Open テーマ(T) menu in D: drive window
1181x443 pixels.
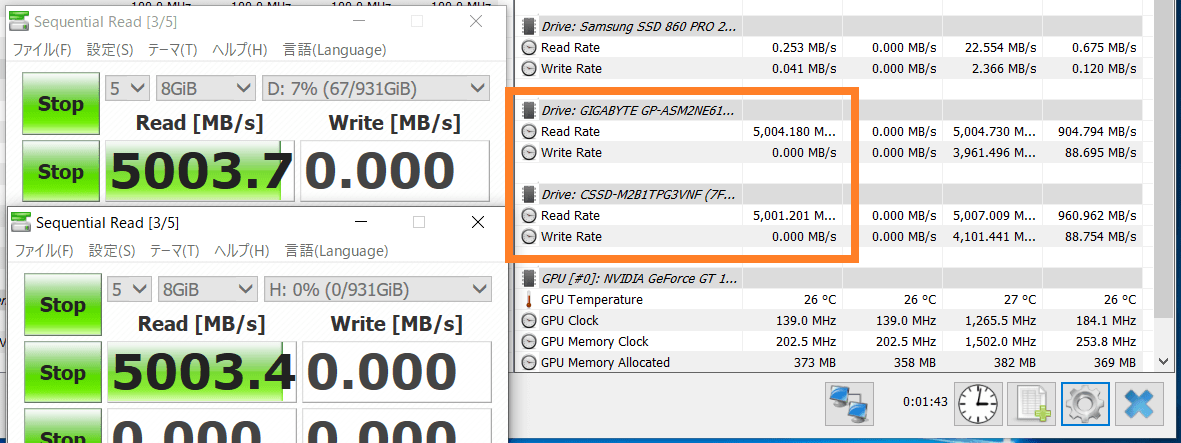pyautogui.click(x=172, y=50)
